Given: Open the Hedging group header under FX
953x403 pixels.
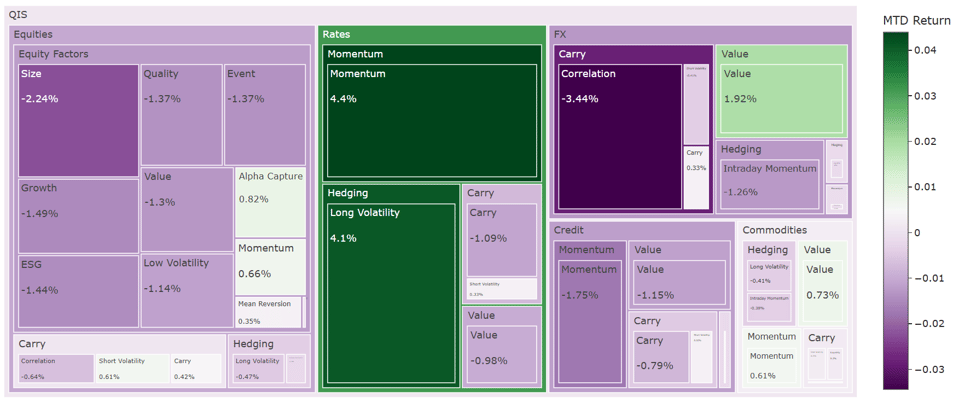Looking at the screenshot, I should tap(769, 149).
